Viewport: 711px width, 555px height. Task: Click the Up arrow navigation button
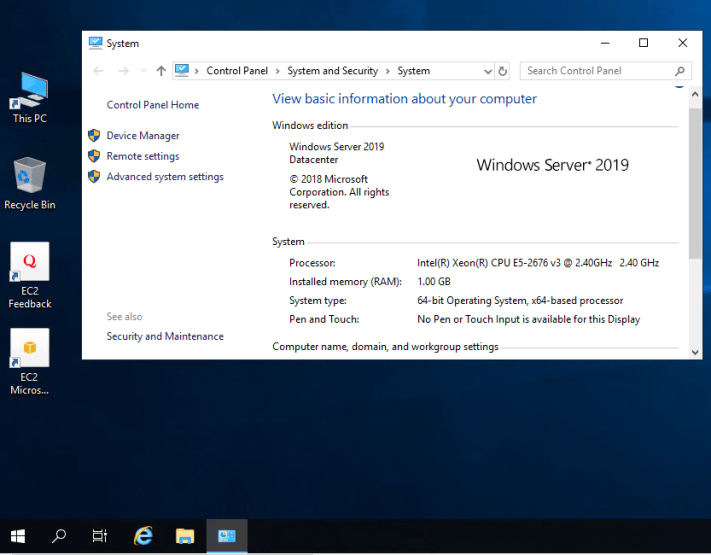pyautogui.click(x=161, y=71)
